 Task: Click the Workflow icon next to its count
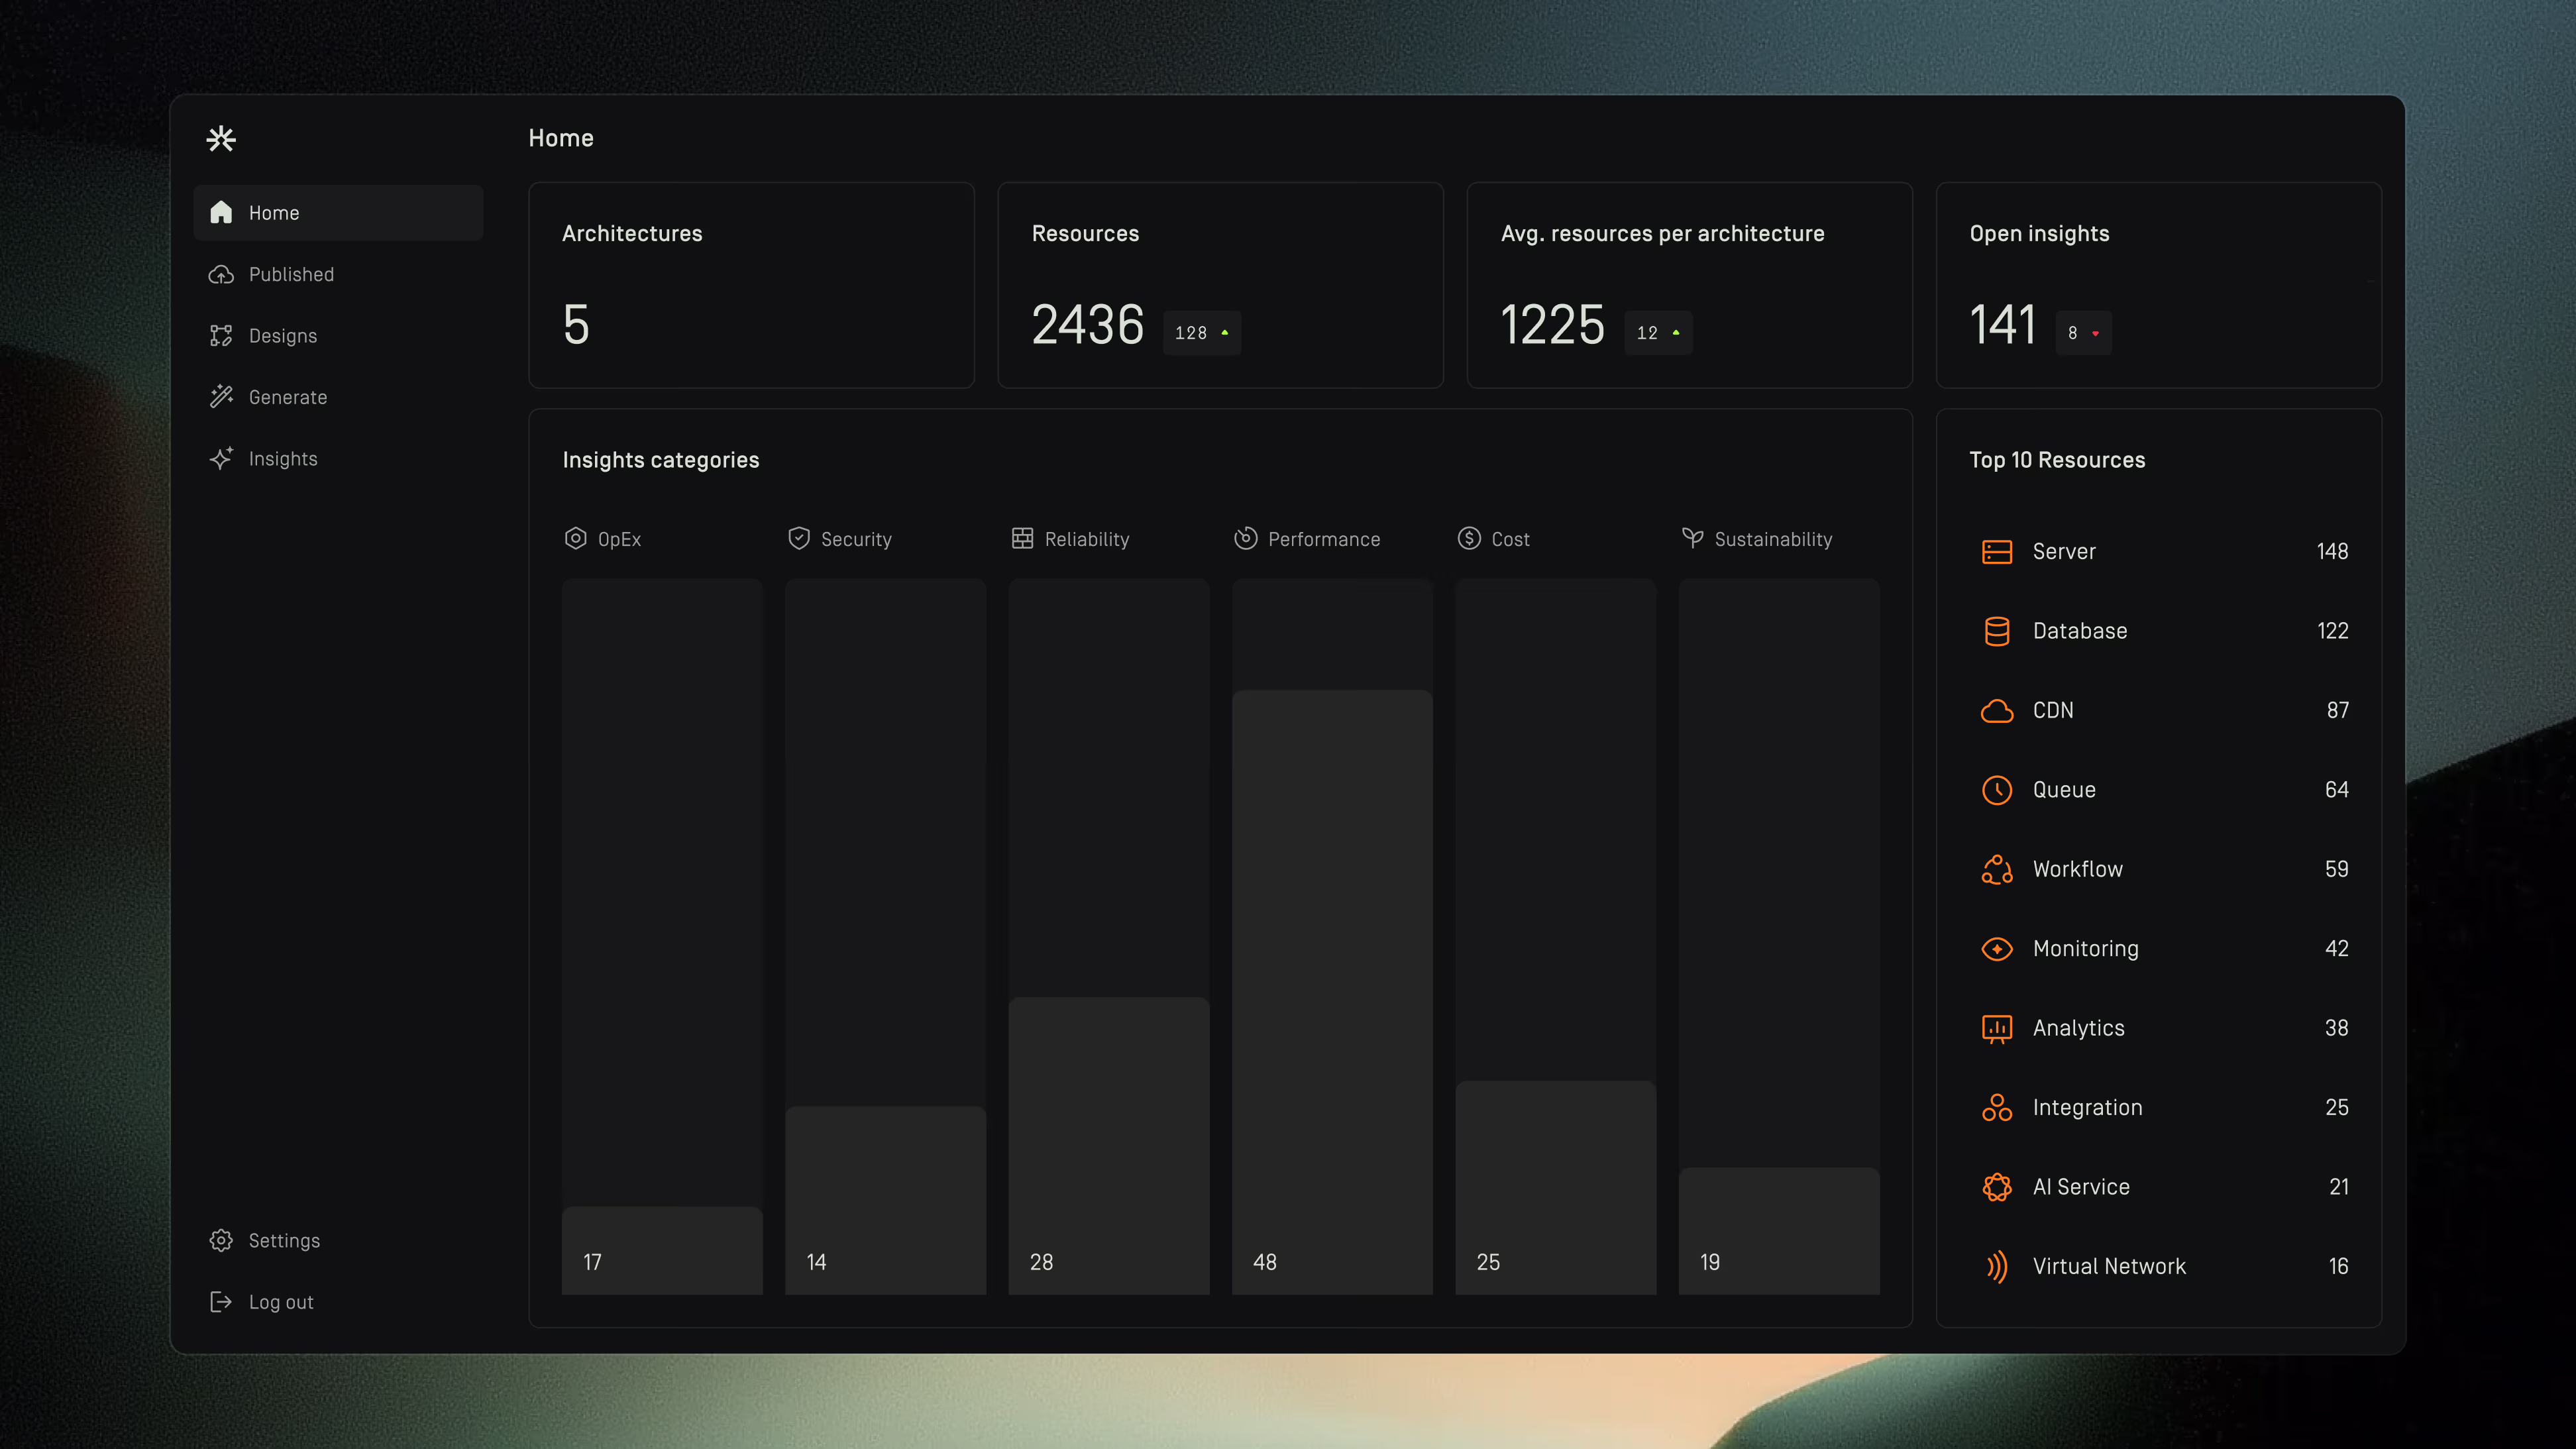(x=1997, y=869)
